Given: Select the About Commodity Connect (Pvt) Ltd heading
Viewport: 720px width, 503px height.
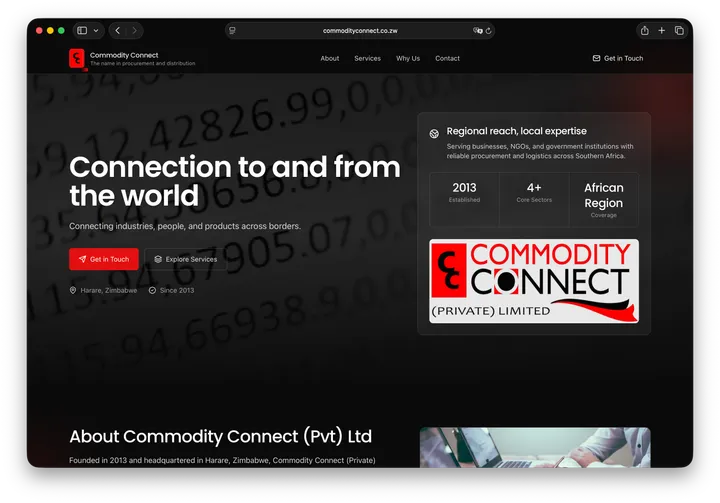Looking at the screenshot, I should pyautogui.click(x=220, y=436).
